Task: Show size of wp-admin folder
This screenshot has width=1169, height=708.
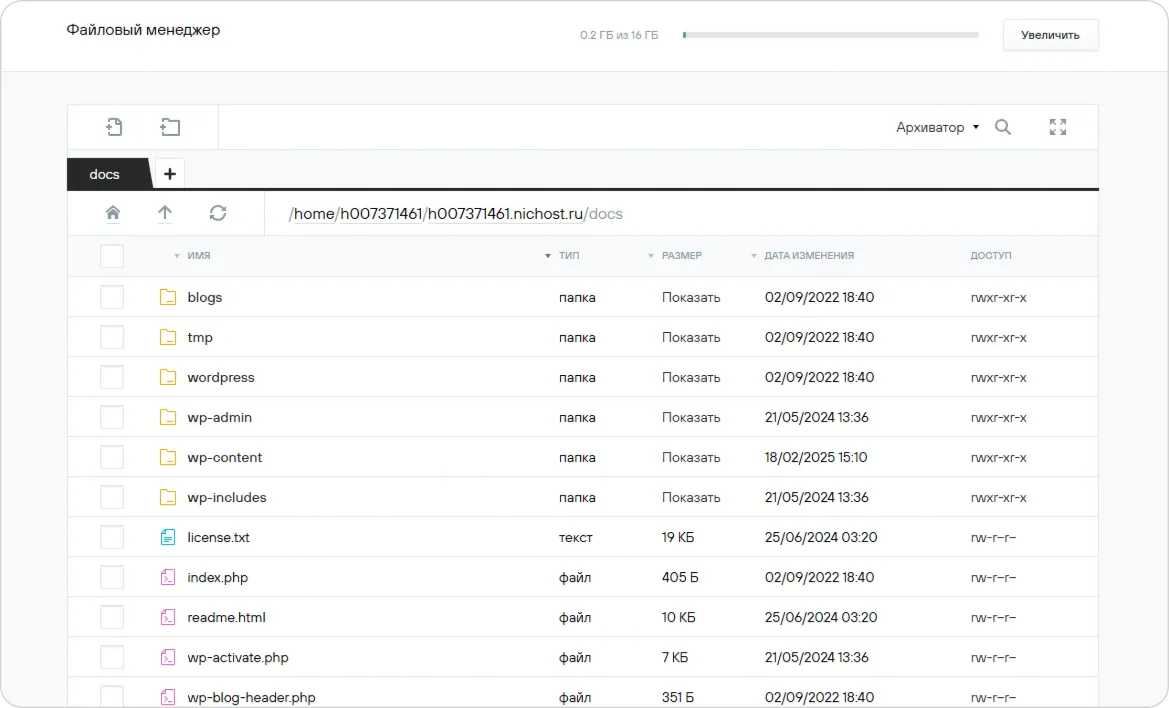Action: [690, 417]
